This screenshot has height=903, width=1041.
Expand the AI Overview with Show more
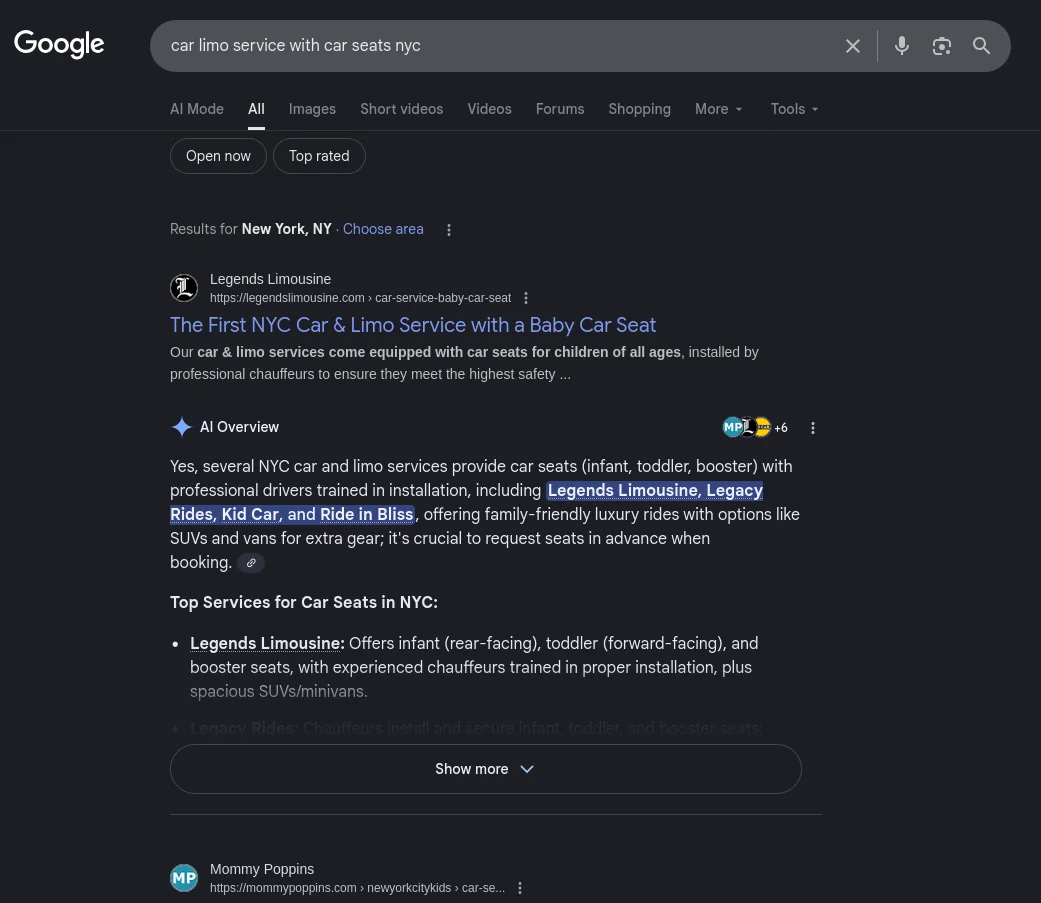pyautogui.click(x=485, y=768)
